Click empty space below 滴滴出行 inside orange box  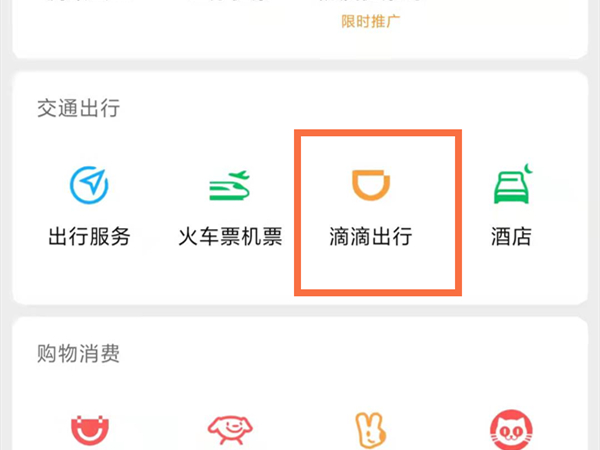(x=378, y=270)
